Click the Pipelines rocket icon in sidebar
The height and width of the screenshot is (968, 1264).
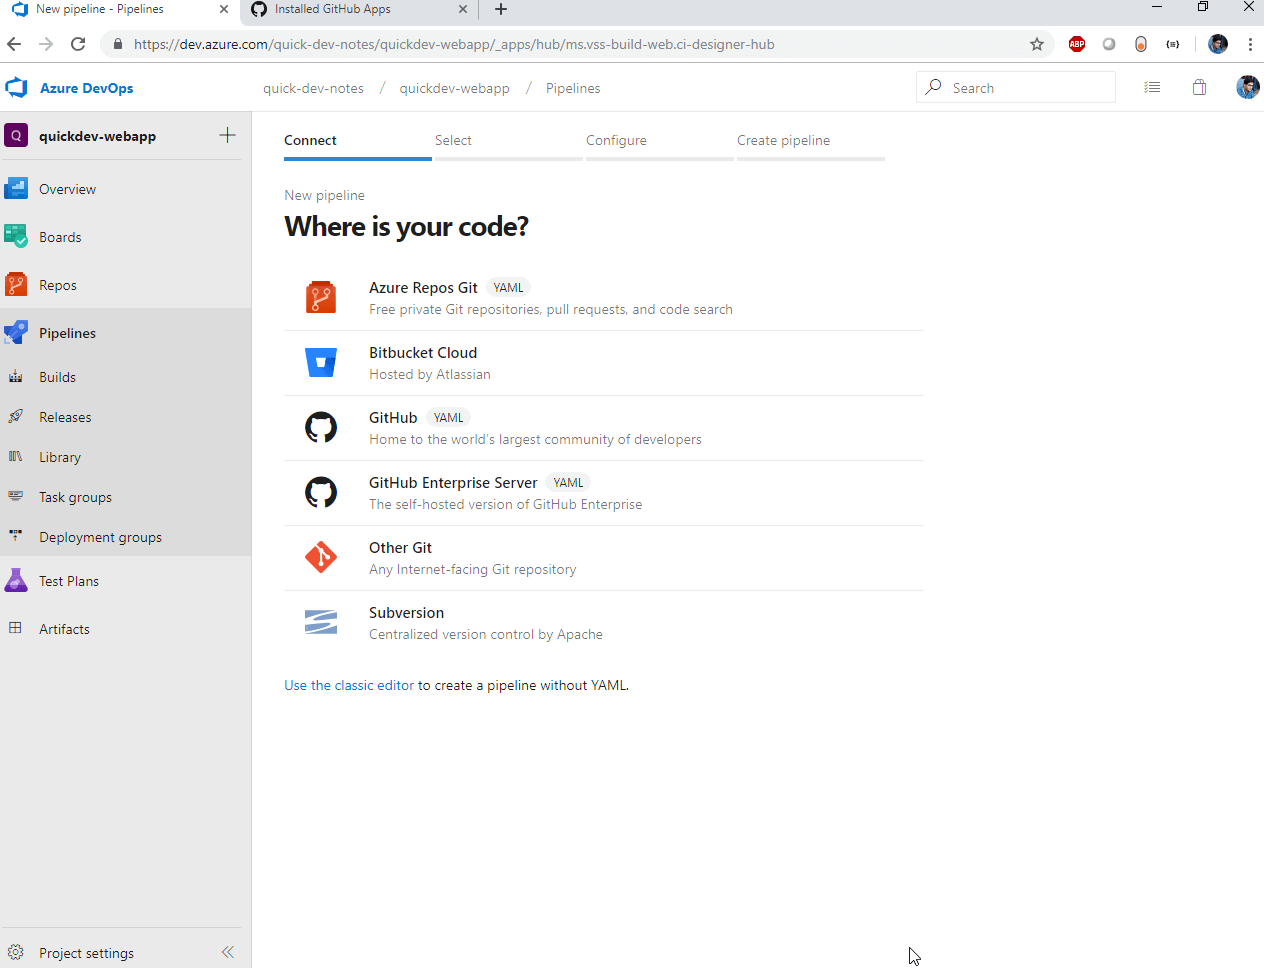coord(16,332)
